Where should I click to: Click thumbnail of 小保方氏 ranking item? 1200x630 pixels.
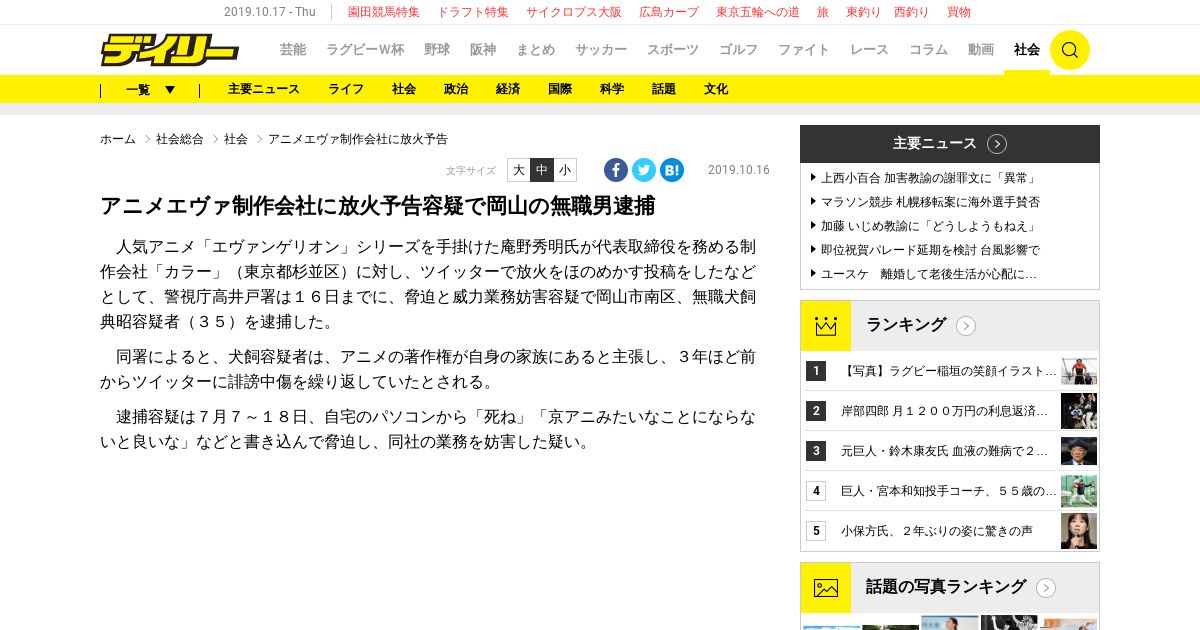(x=1079, y=531)
